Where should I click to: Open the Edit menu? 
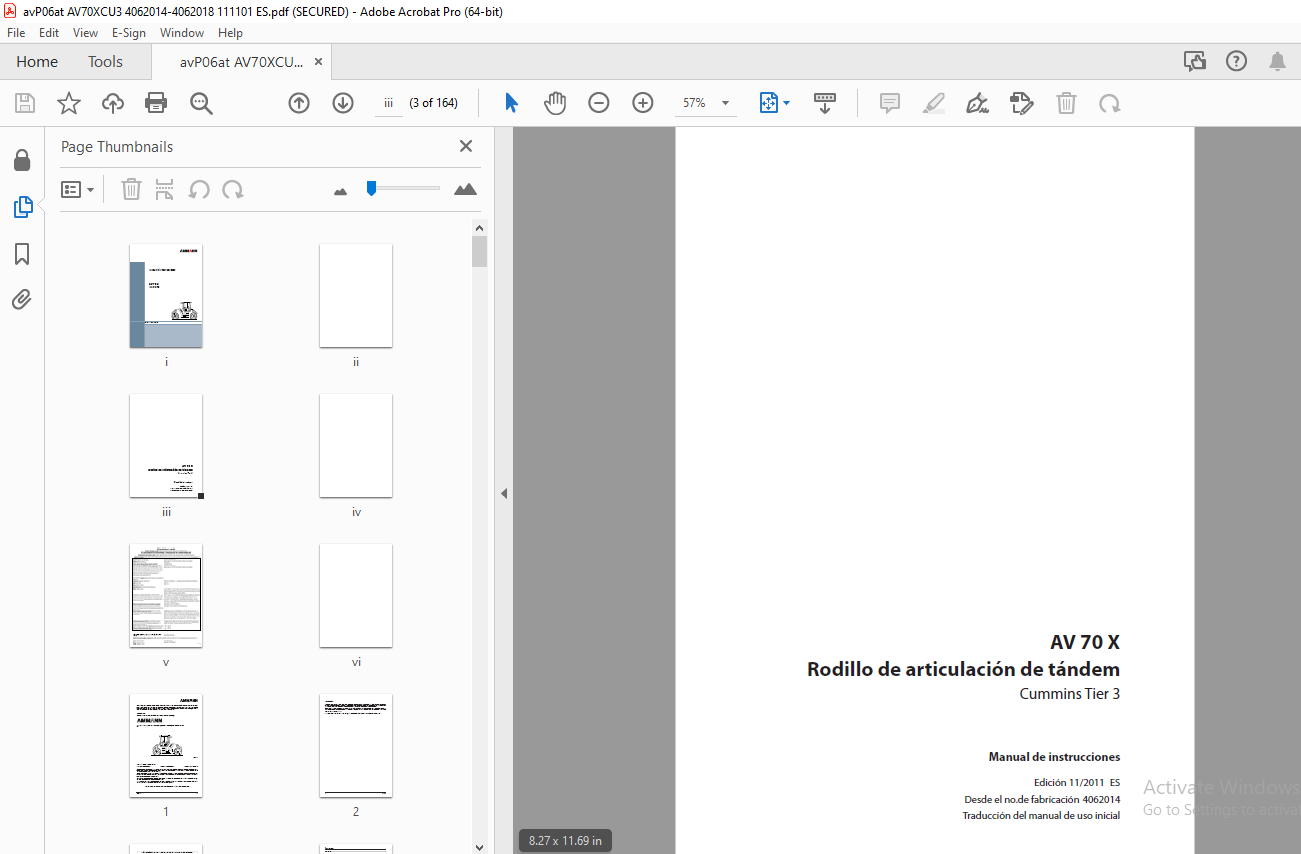pyautogui.click(x=49, y=33)
